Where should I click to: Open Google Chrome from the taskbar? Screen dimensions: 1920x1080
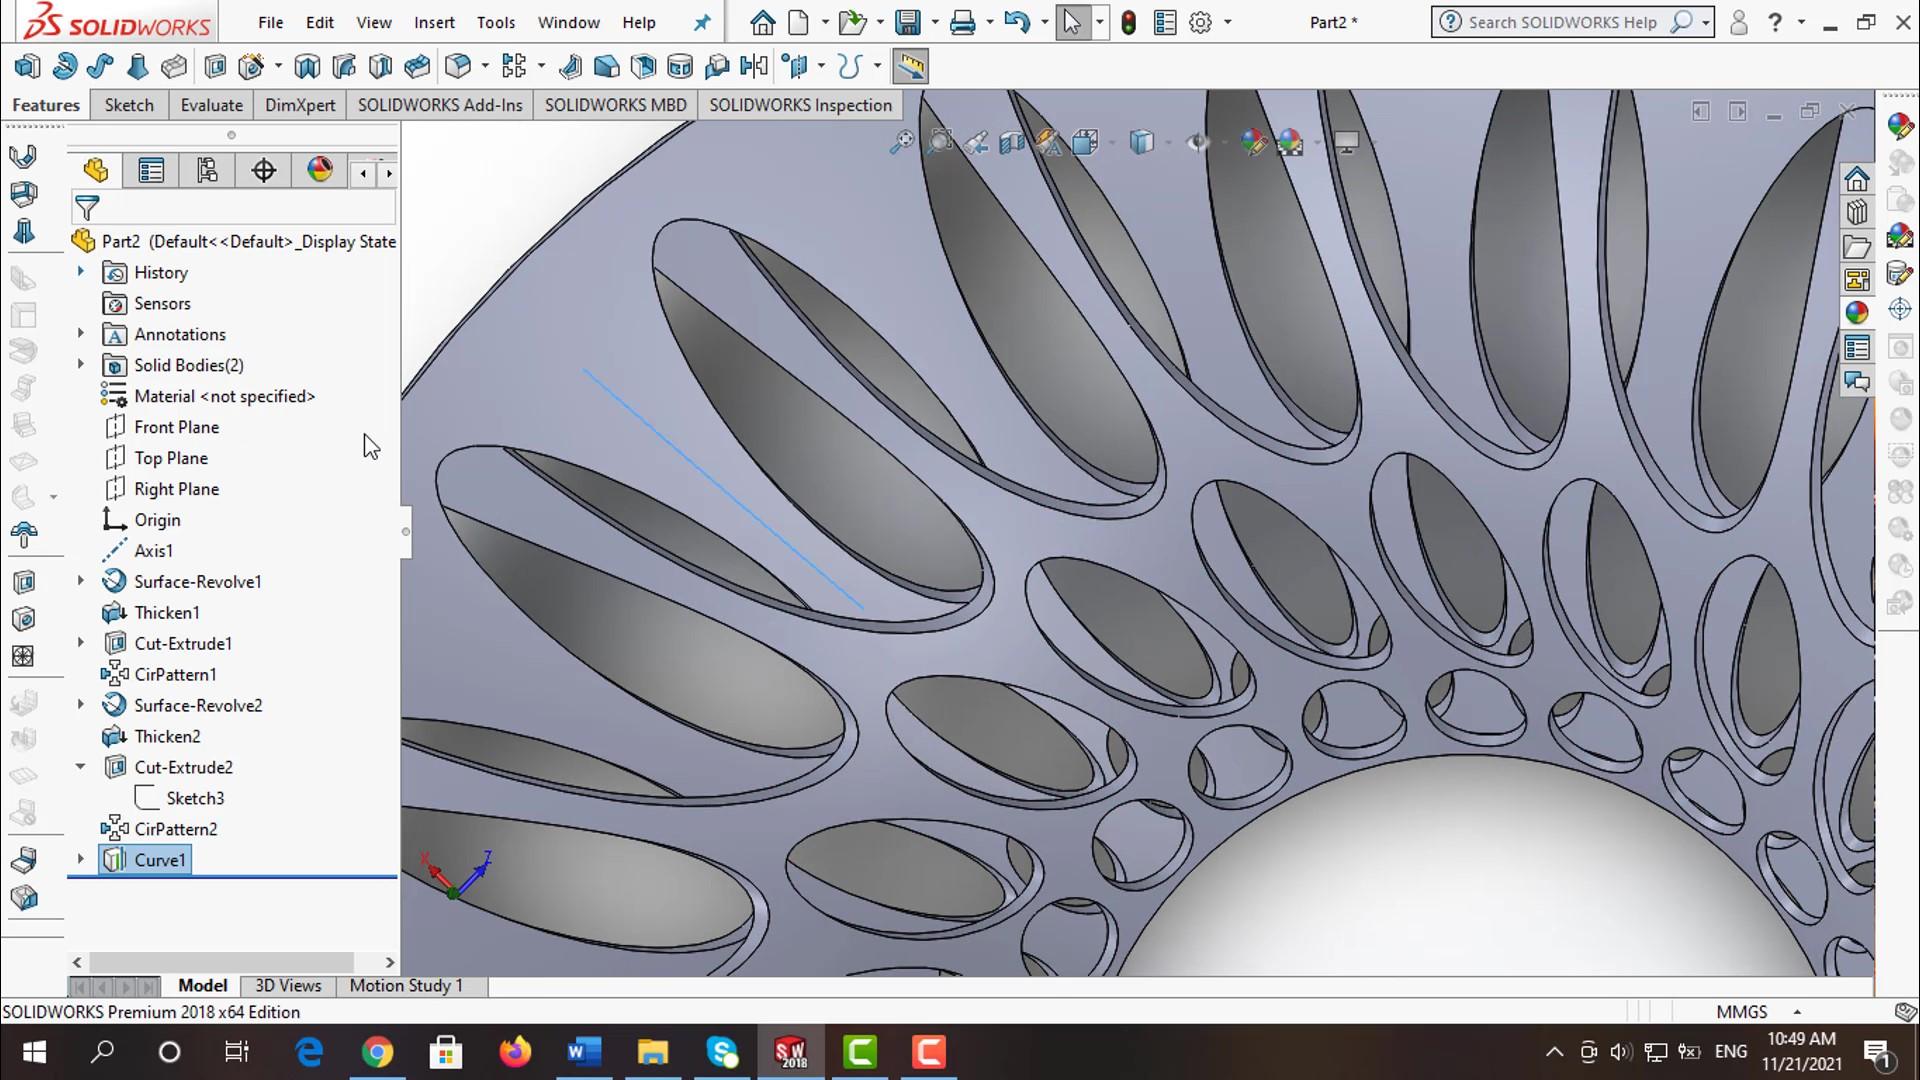point(377,1052)
